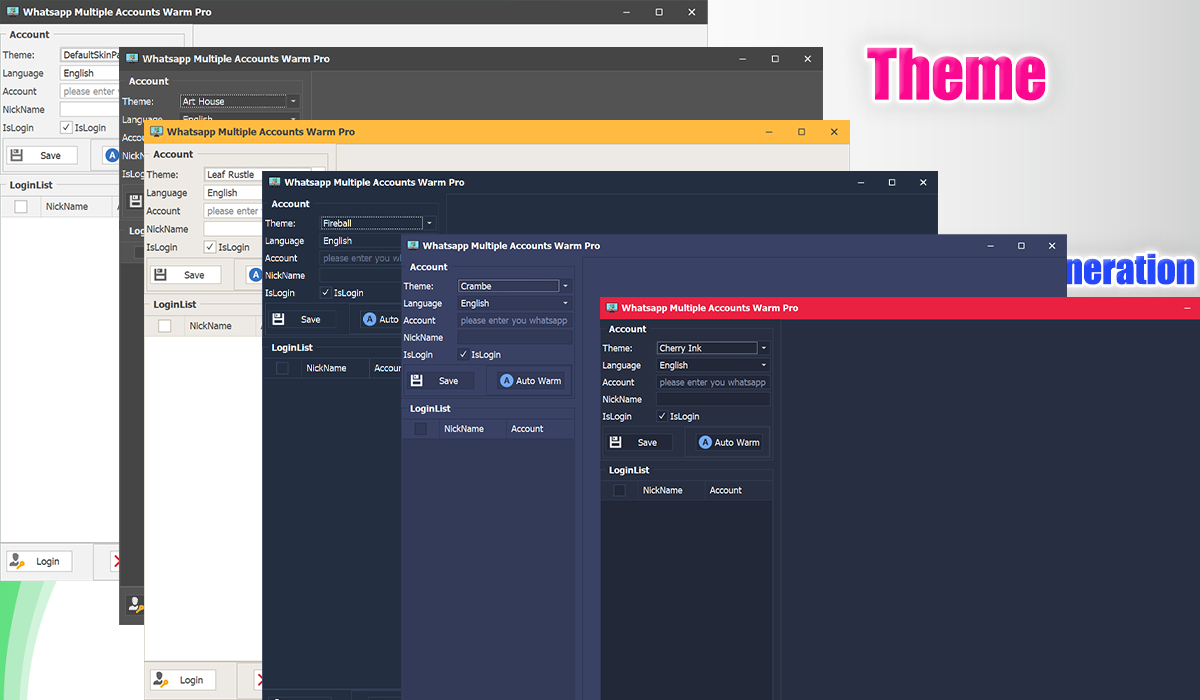Click app icon in default skin title bar
The width and height of the screenshot is (1200, 700).
coord(11,12)
